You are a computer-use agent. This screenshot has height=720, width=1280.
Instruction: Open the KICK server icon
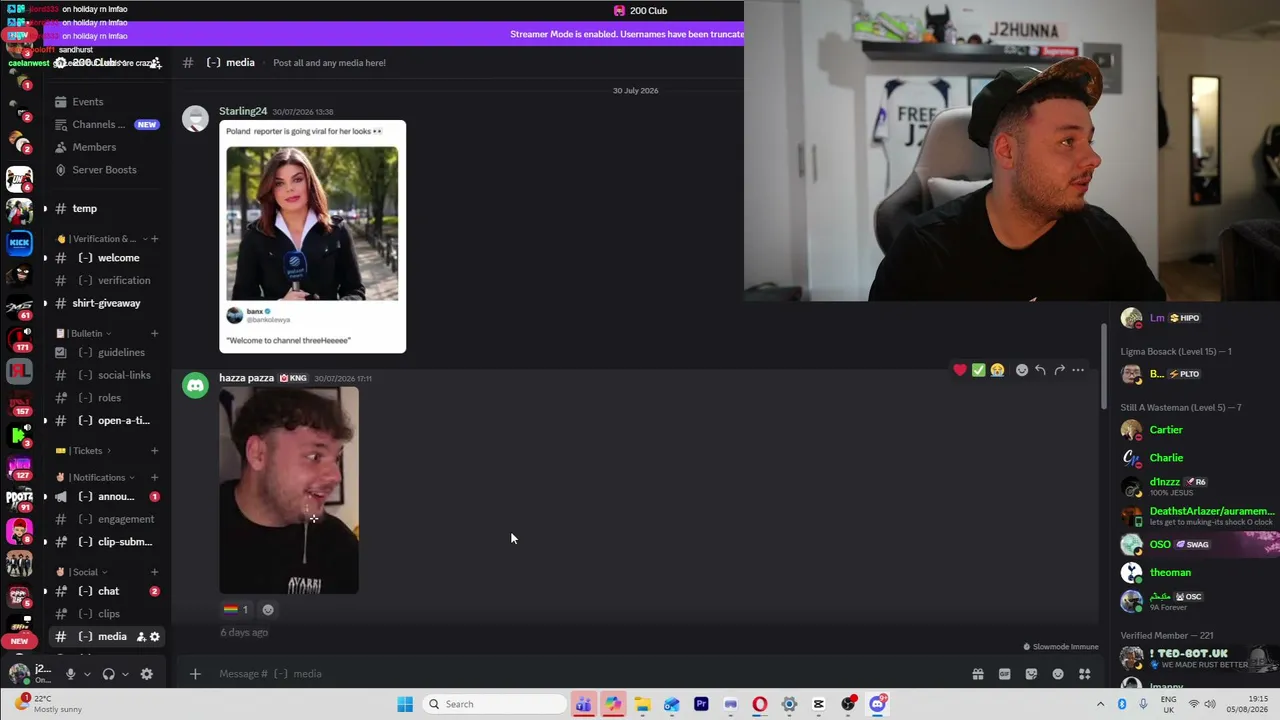(19, 242)
